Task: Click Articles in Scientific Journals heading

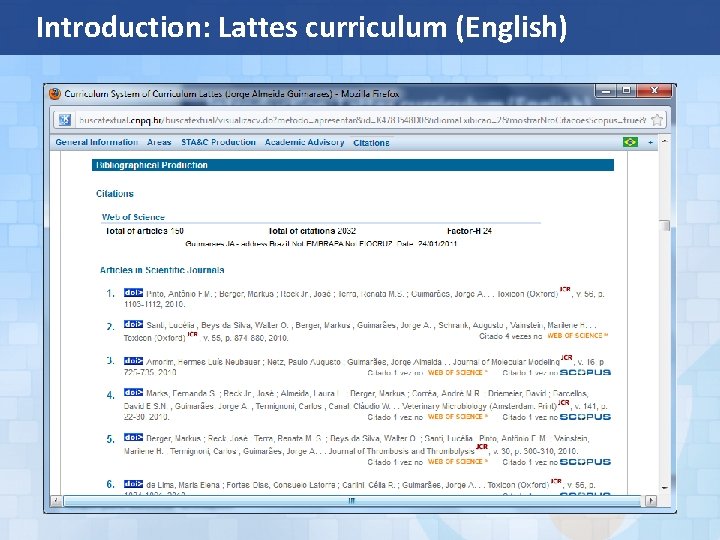Action: tap(162, 270)
